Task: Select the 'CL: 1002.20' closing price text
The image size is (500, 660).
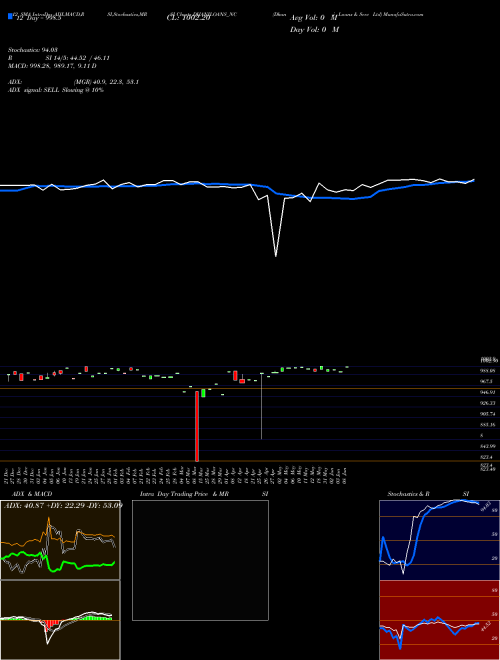Action: [x=188, y=19]
